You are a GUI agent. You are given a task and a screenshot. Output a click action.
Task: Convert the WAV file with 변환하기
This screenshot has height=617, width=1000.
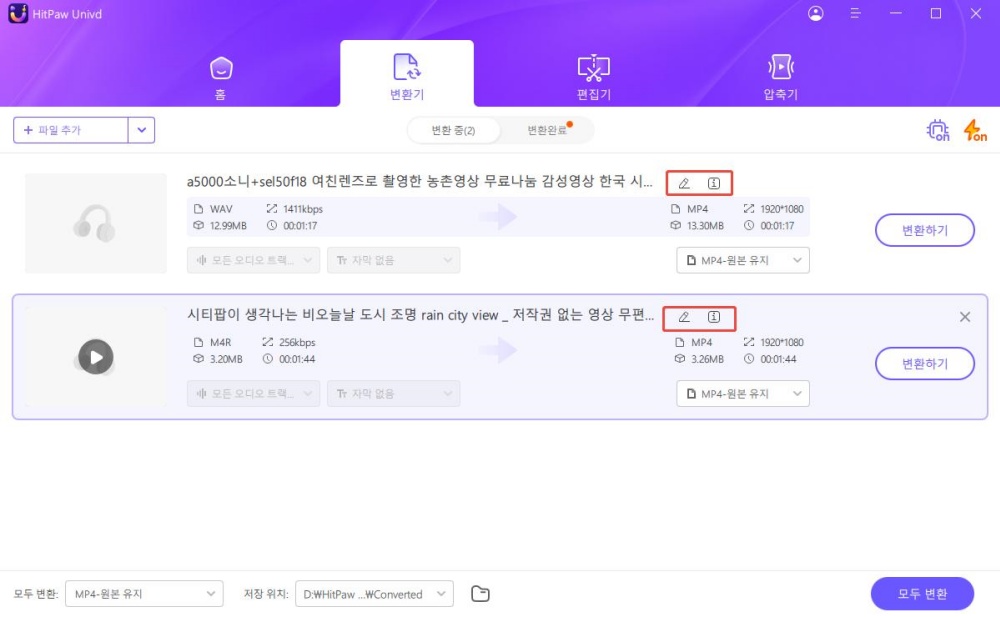925,230
